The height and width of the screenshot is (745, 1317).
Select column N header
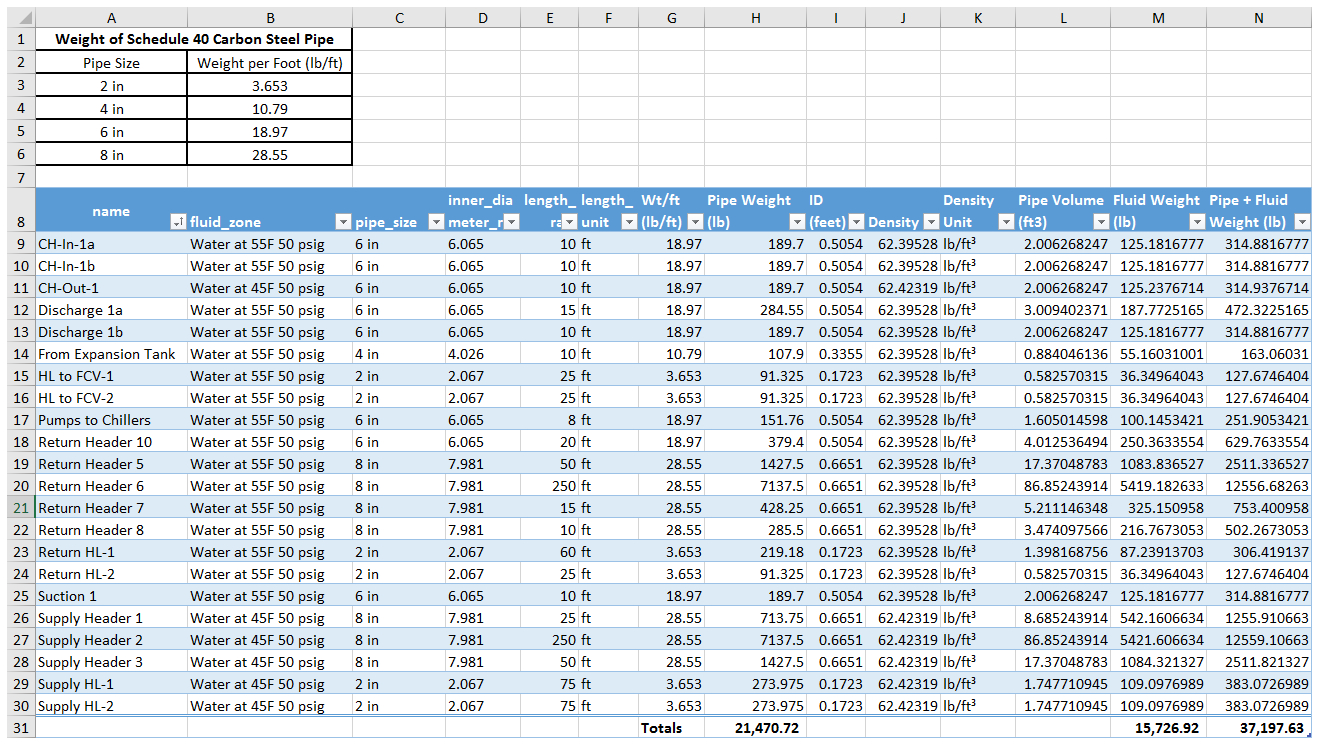[x=1258, y=18]
